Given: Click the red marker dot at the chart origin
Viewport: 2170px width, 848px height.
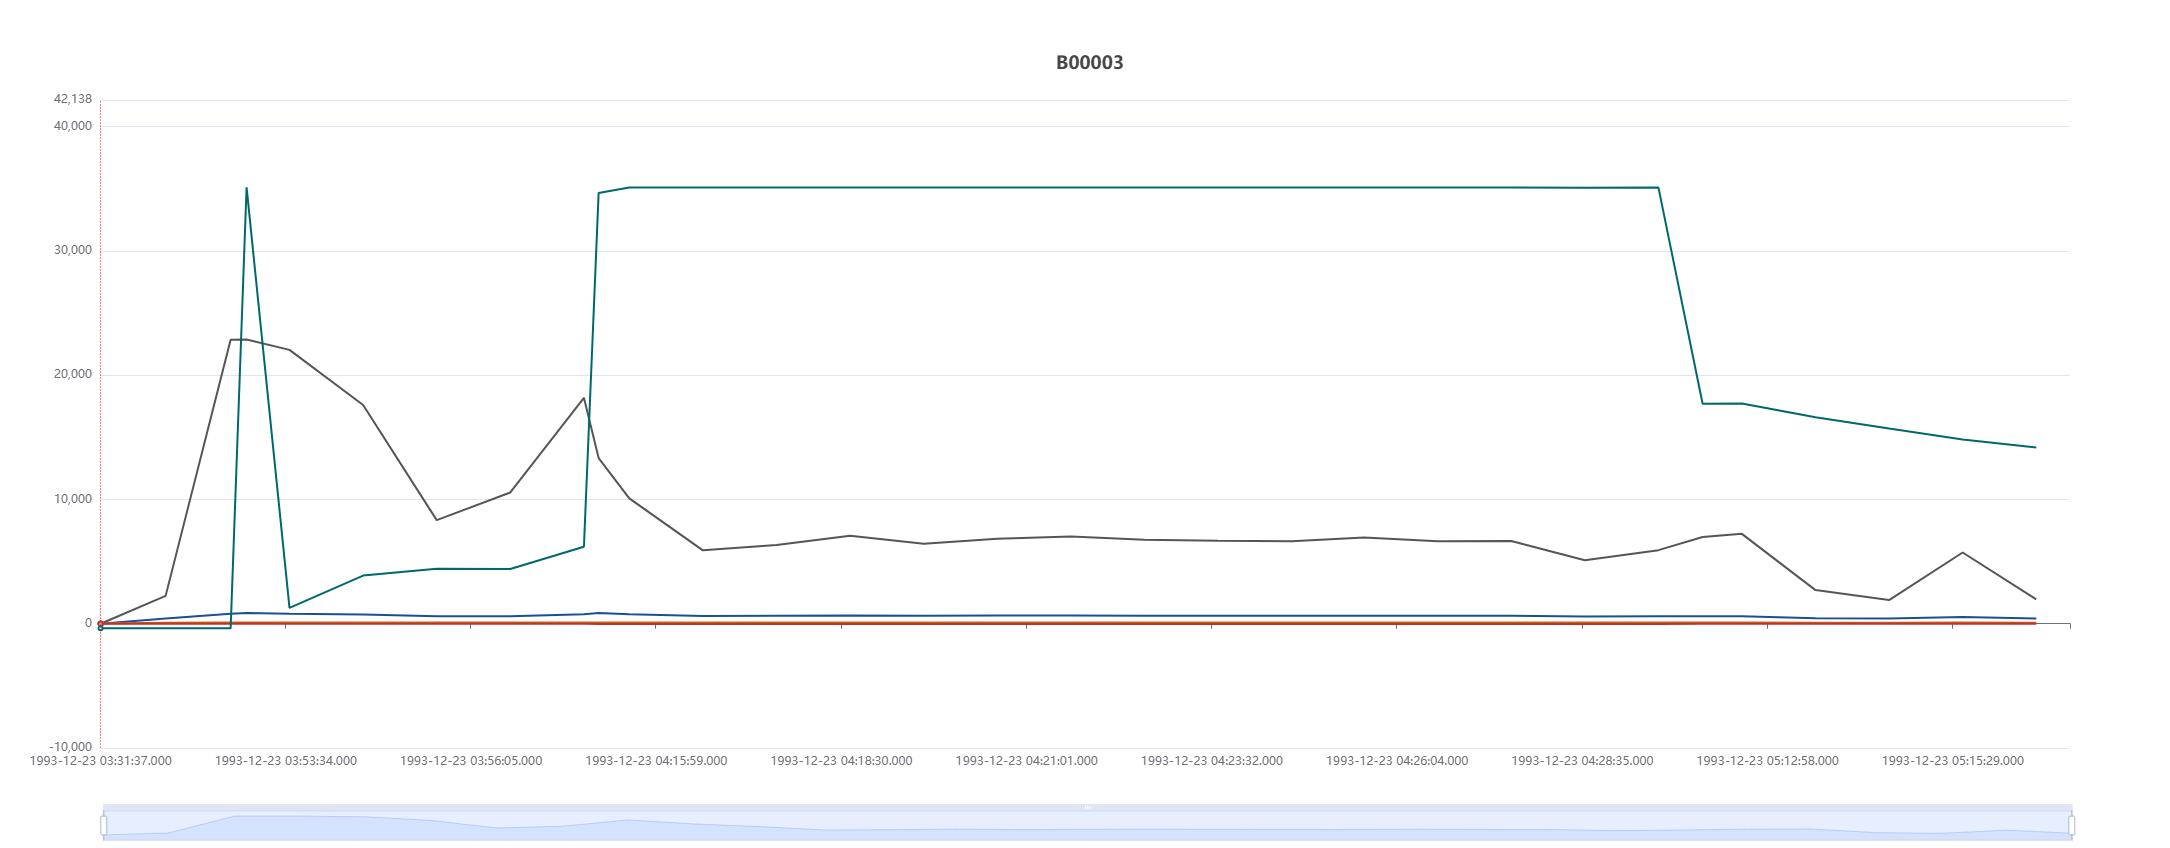Looking at the screenshot, I should pyautogui.click(x=100, y=624).
